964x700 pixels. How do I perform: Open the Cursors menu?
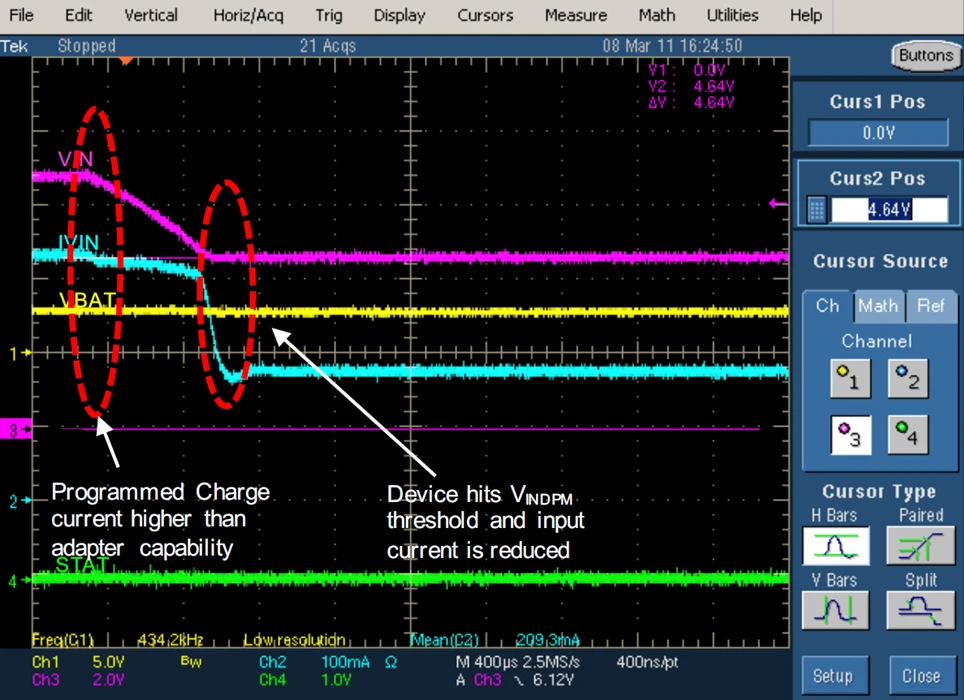pos(485,15)
